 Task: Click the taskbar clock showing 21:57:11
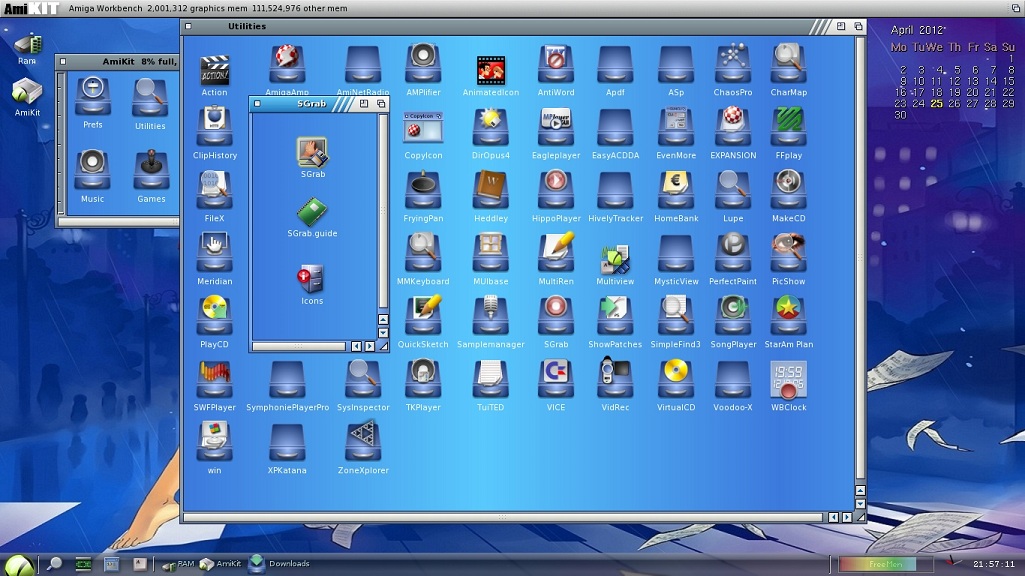[993, 564]
